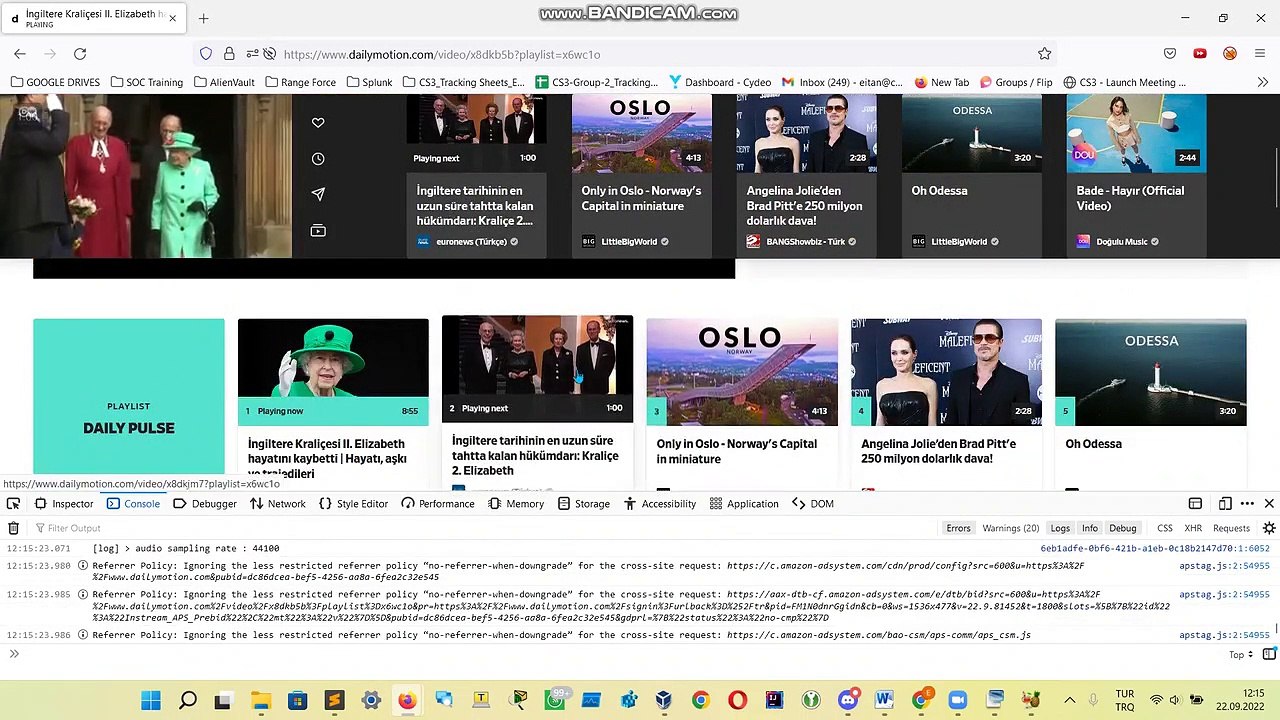Click the padlock site info icon
Viewport: 1280px width, 720px height.
coord(229,54)
